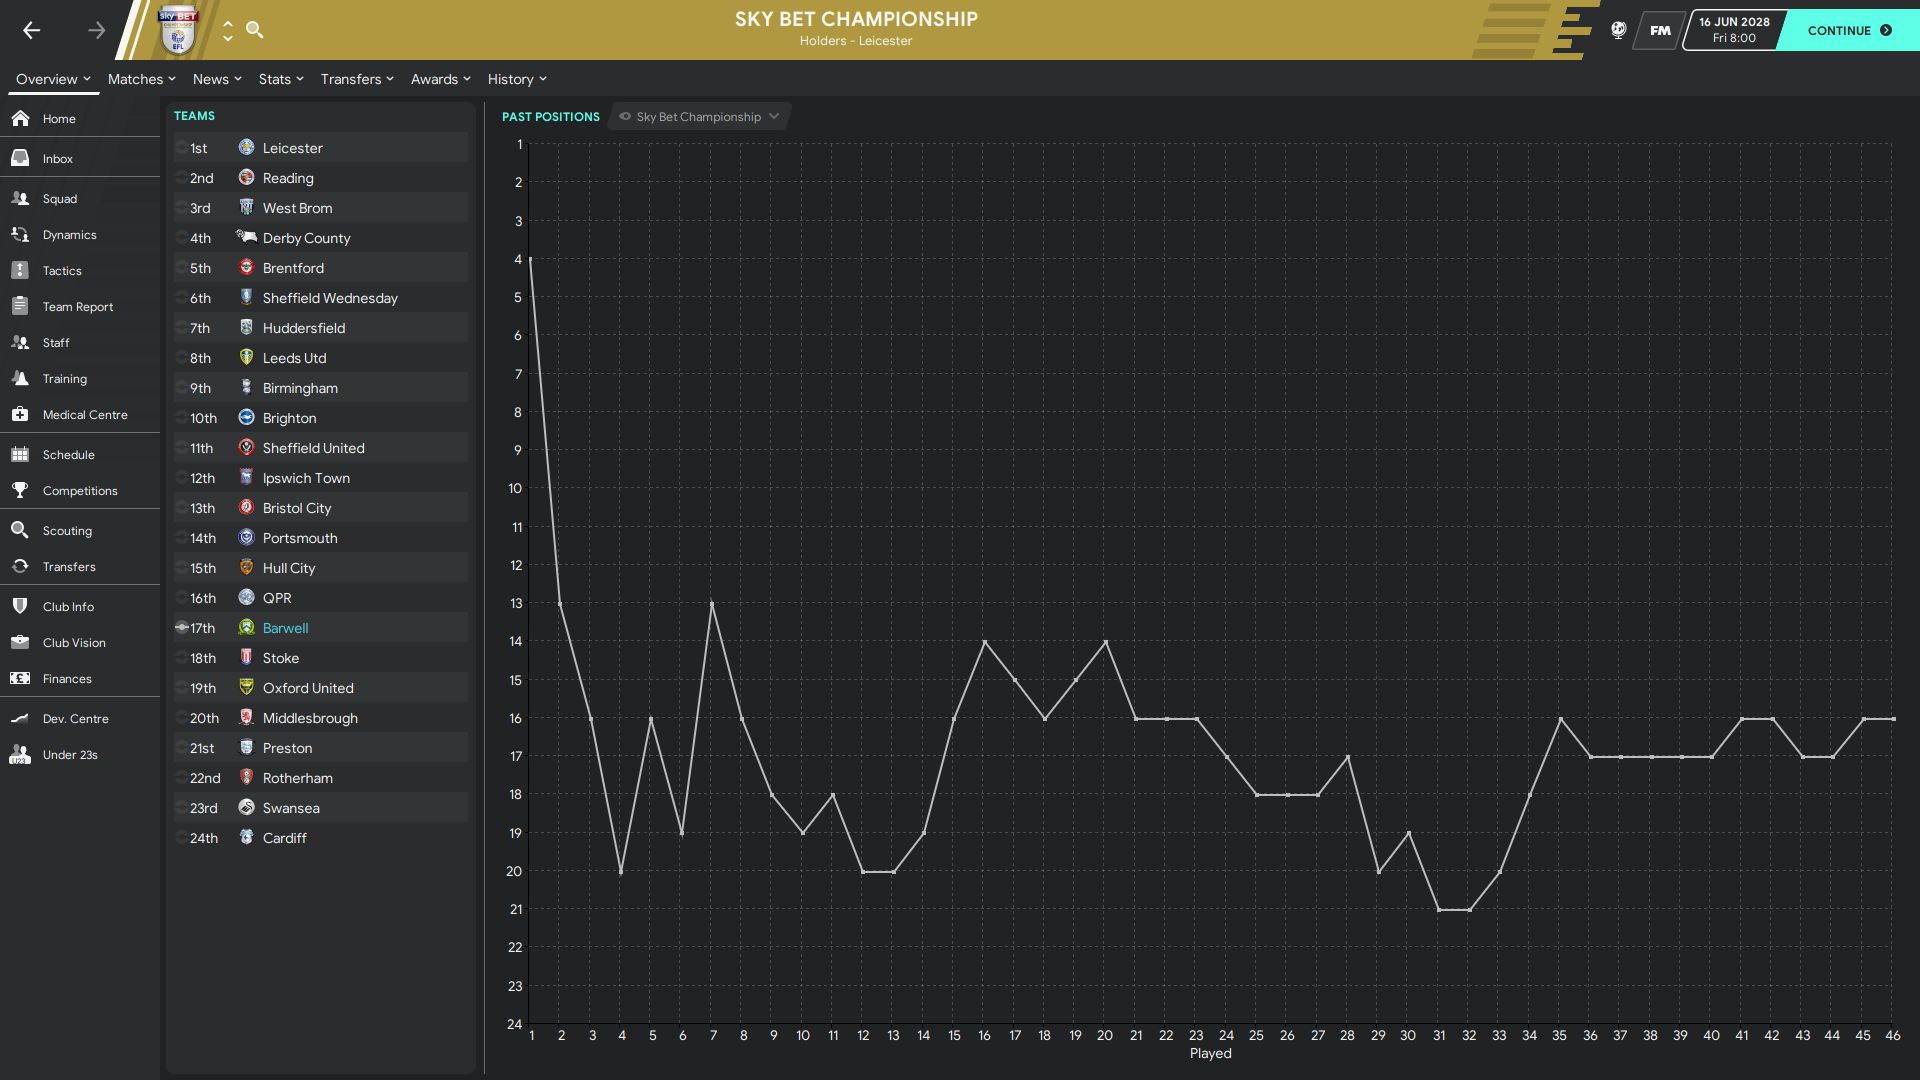
Task: Open the Transfers sidebar icon
Action: tap(20, 566)
